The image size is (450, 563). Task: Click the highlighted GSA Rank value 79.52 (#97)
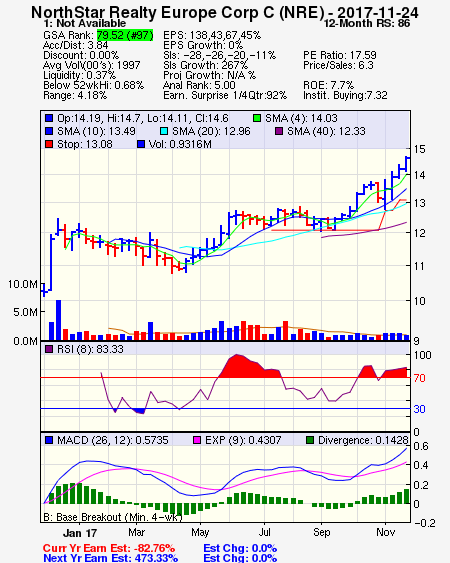(125, 35)
